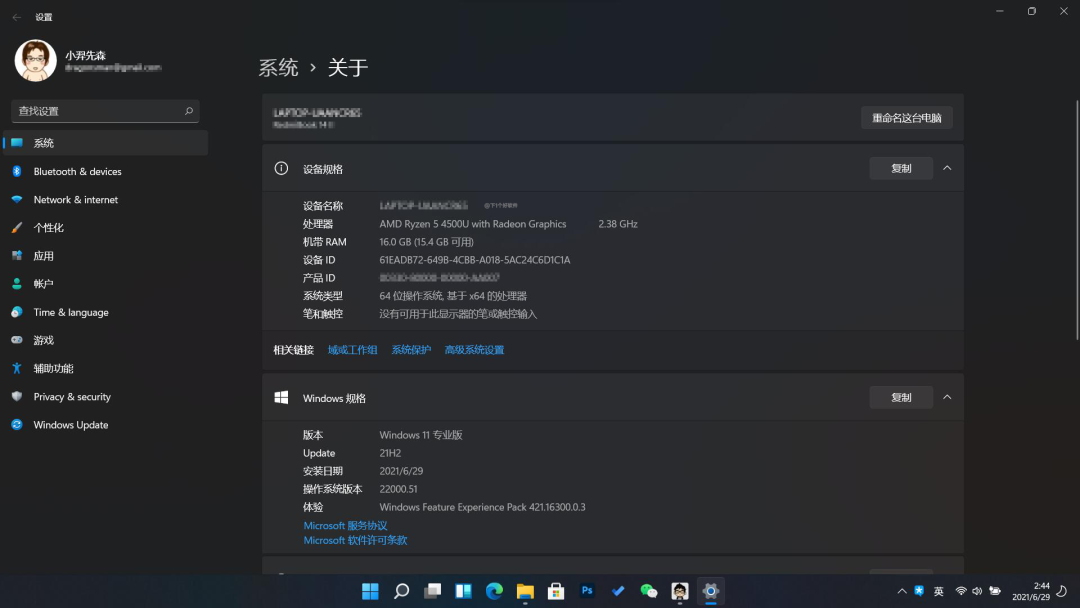Click the user profile avatar picture

36,61
